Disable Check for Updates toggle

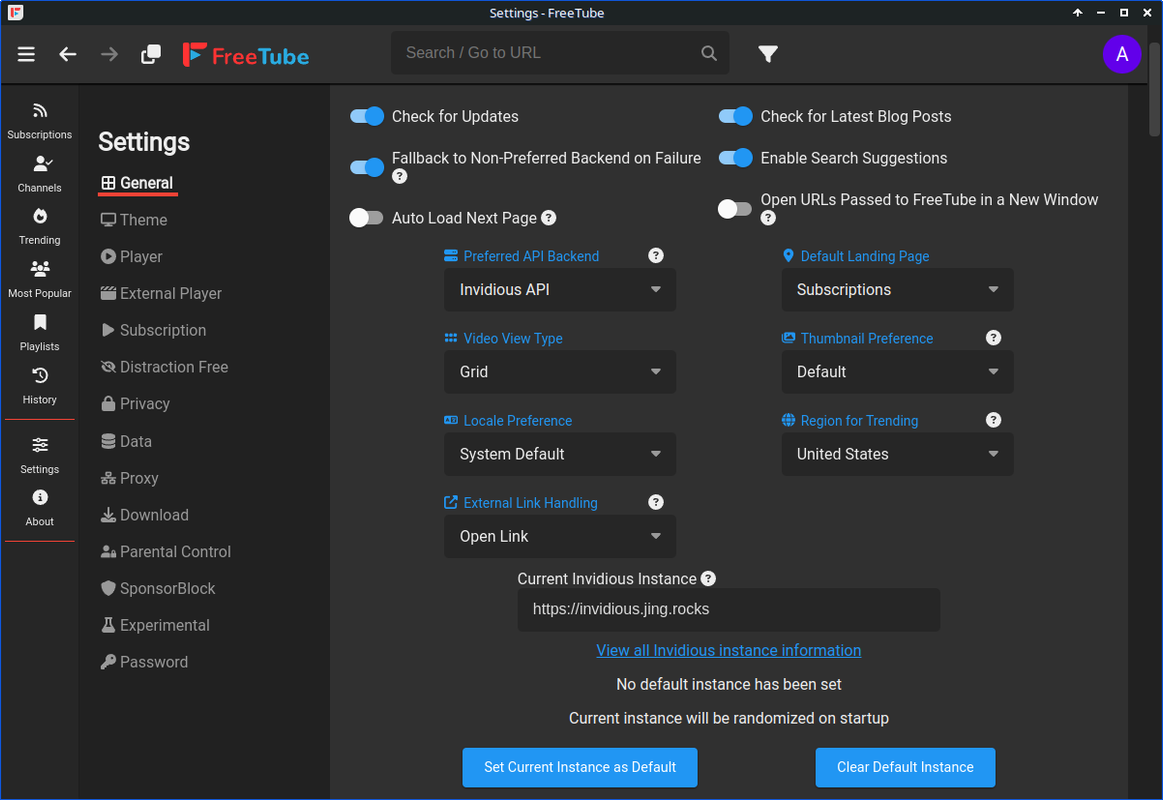point(366,116)
